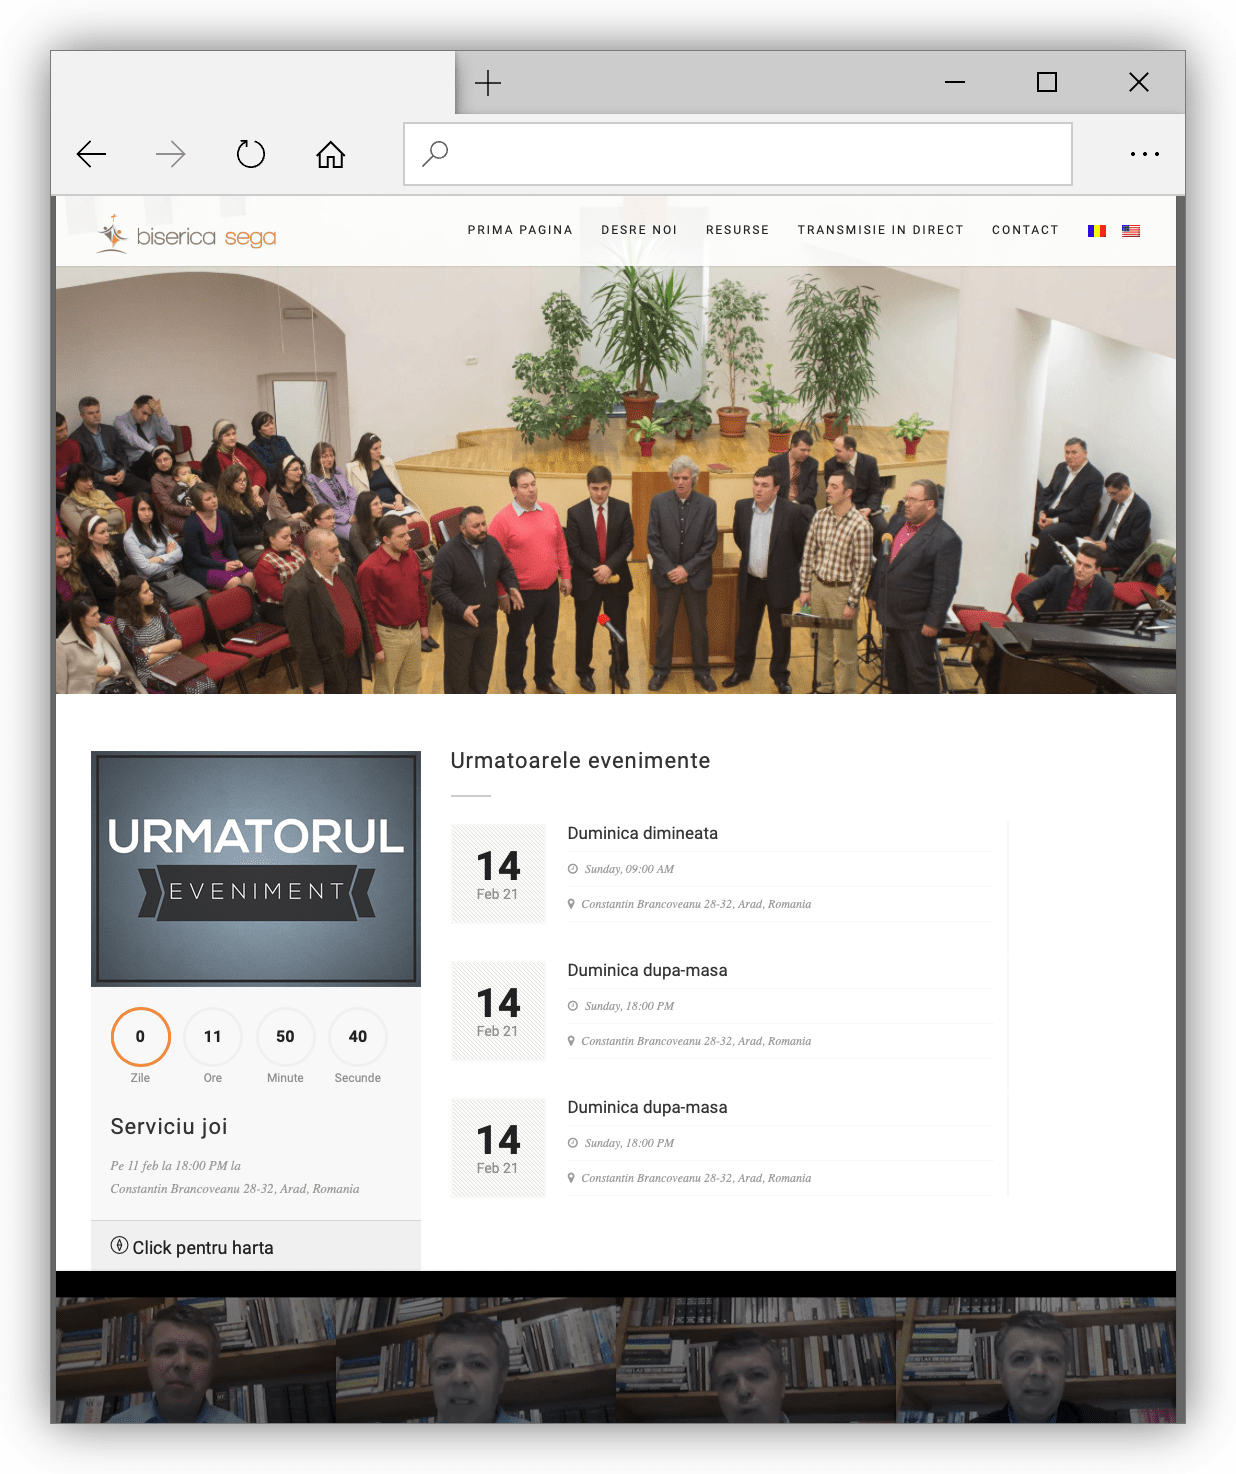Open the browser home page icon
The width and height of the screenshot is (1236, 1474).
click(x=331, y=154)
